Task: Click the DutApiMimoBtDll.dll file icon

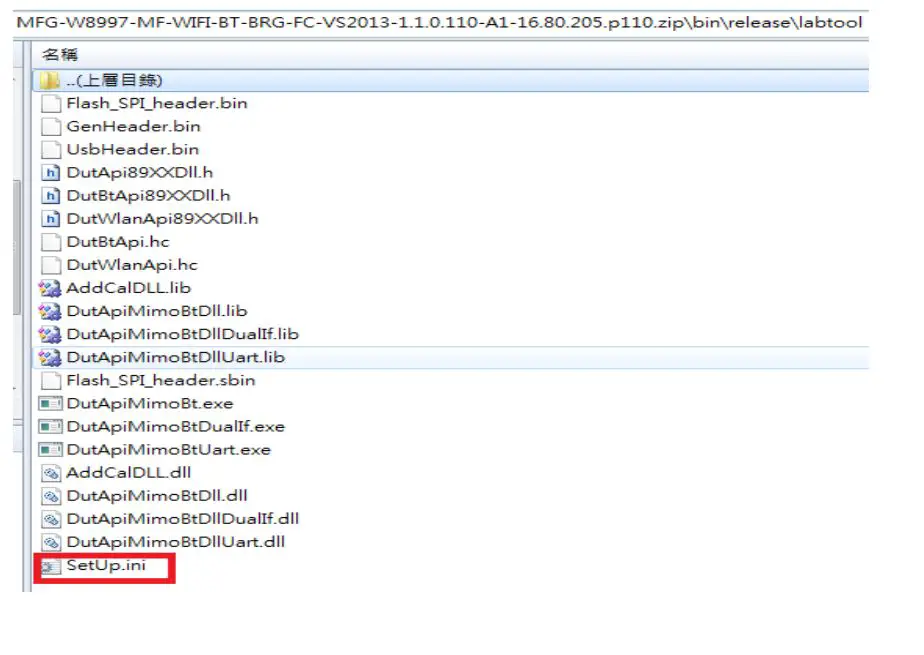Action: point(51,496)
